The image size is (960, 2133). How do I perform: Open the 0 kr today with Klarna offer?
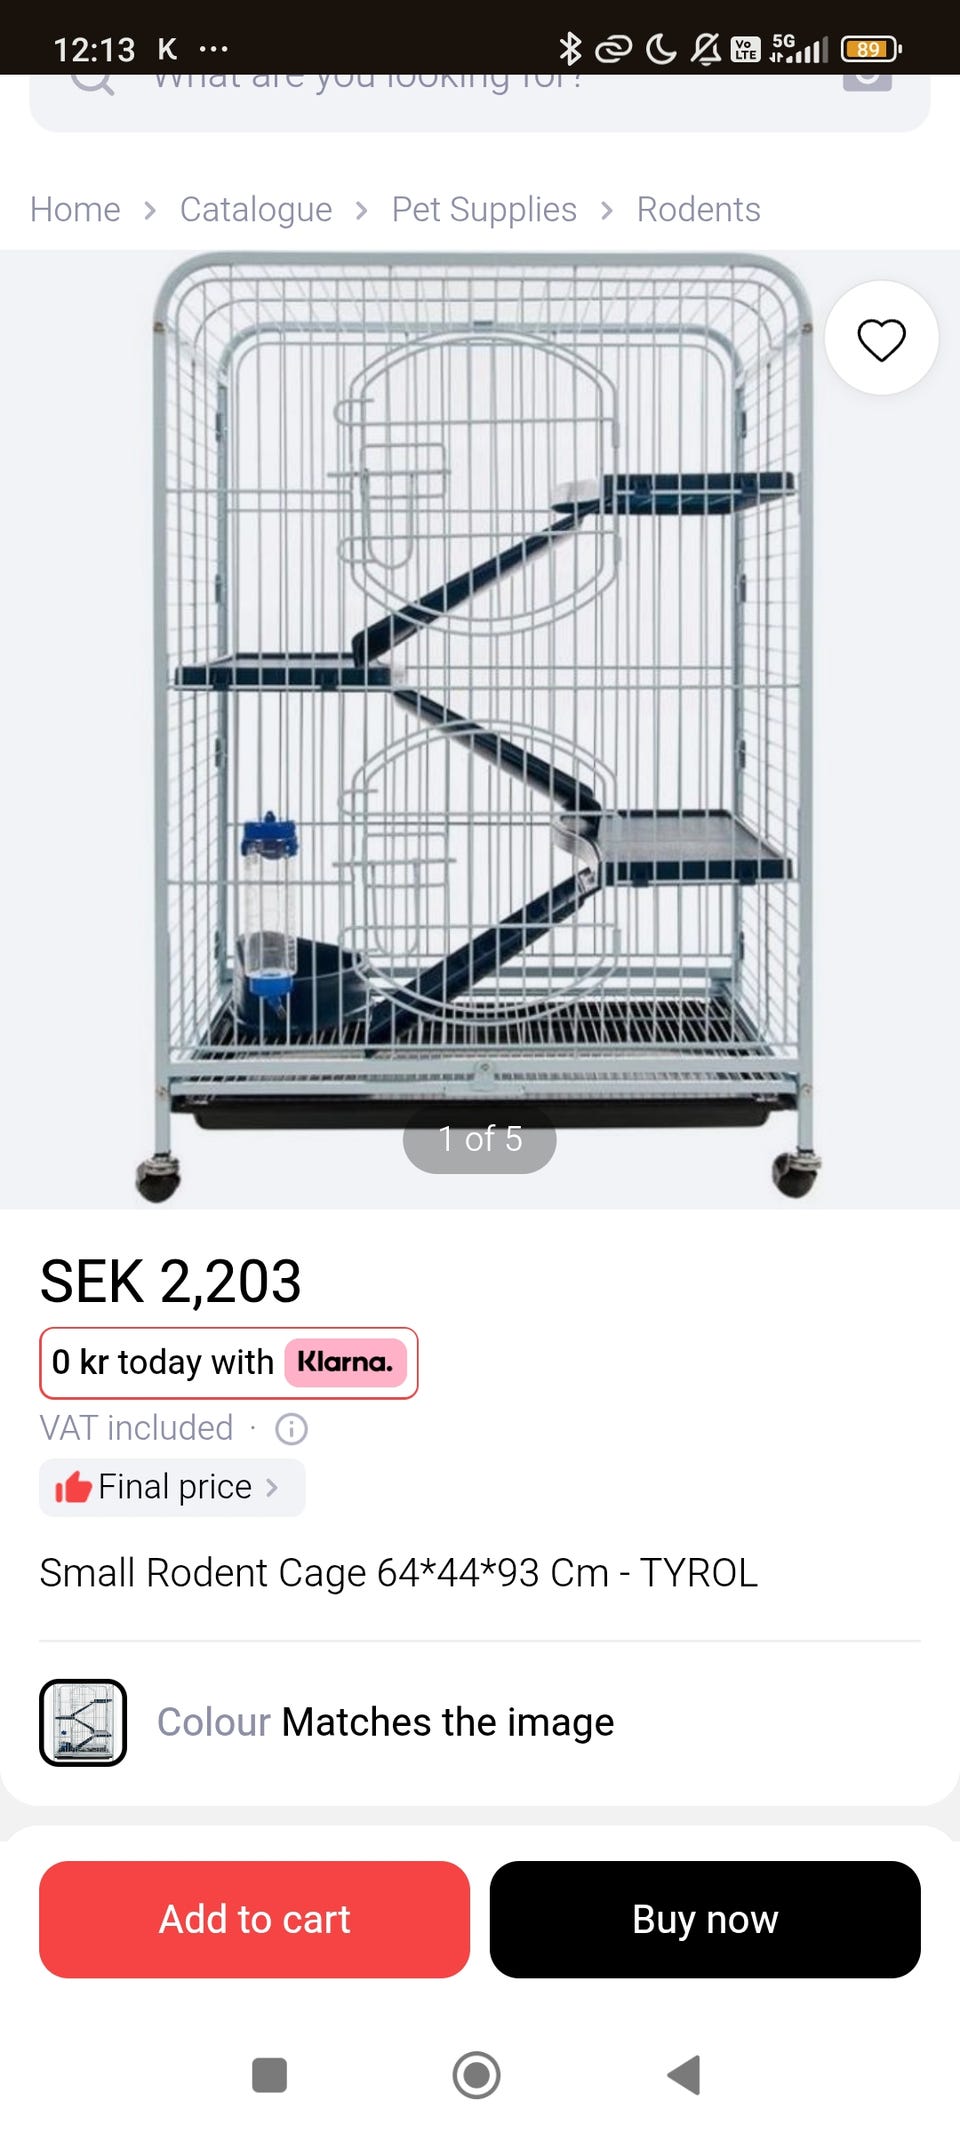coord(228,1362)
